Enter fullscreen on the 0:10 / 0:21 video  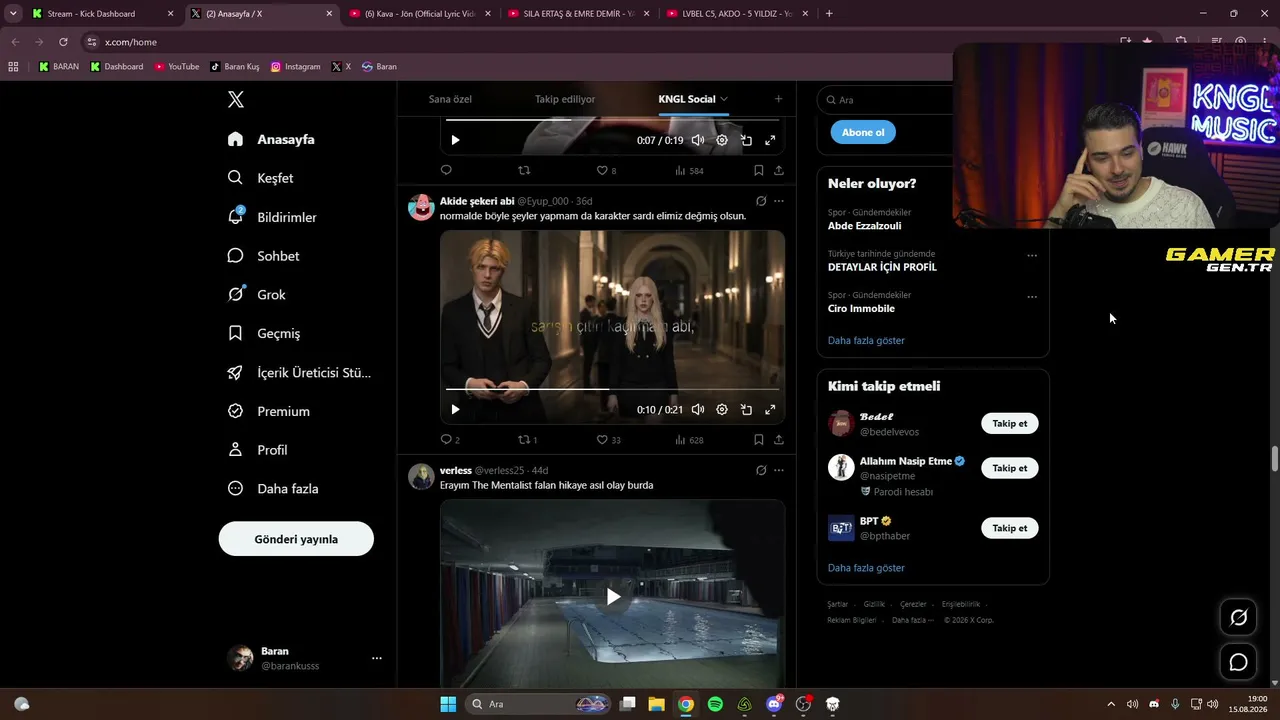point(770,409)
